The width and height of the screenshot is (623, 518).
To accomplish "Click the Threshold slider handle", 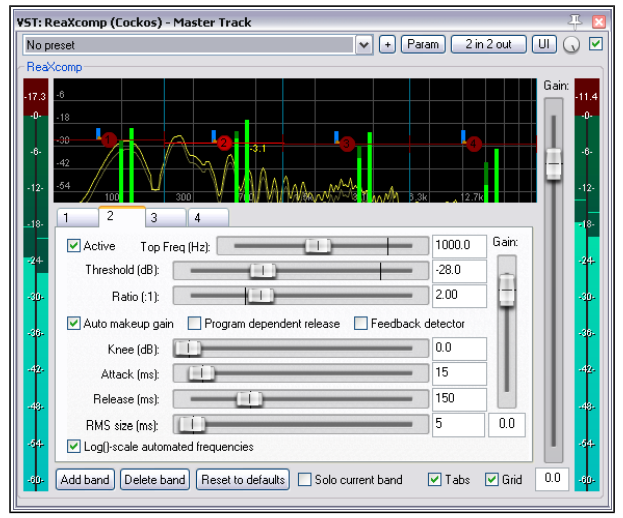I will point(263,271).
